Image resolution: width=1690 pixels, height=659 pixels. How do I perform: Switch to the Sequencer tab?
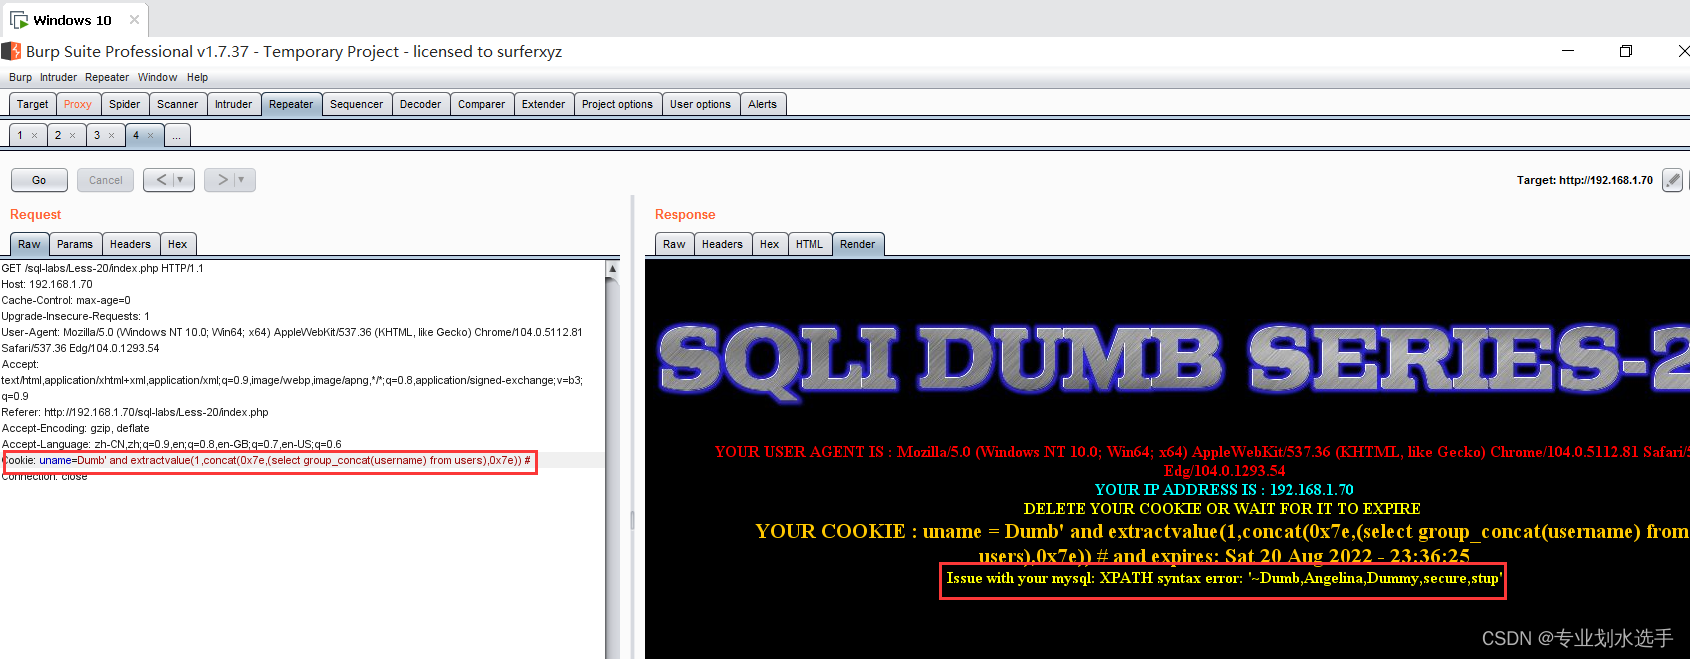(356, 104)
